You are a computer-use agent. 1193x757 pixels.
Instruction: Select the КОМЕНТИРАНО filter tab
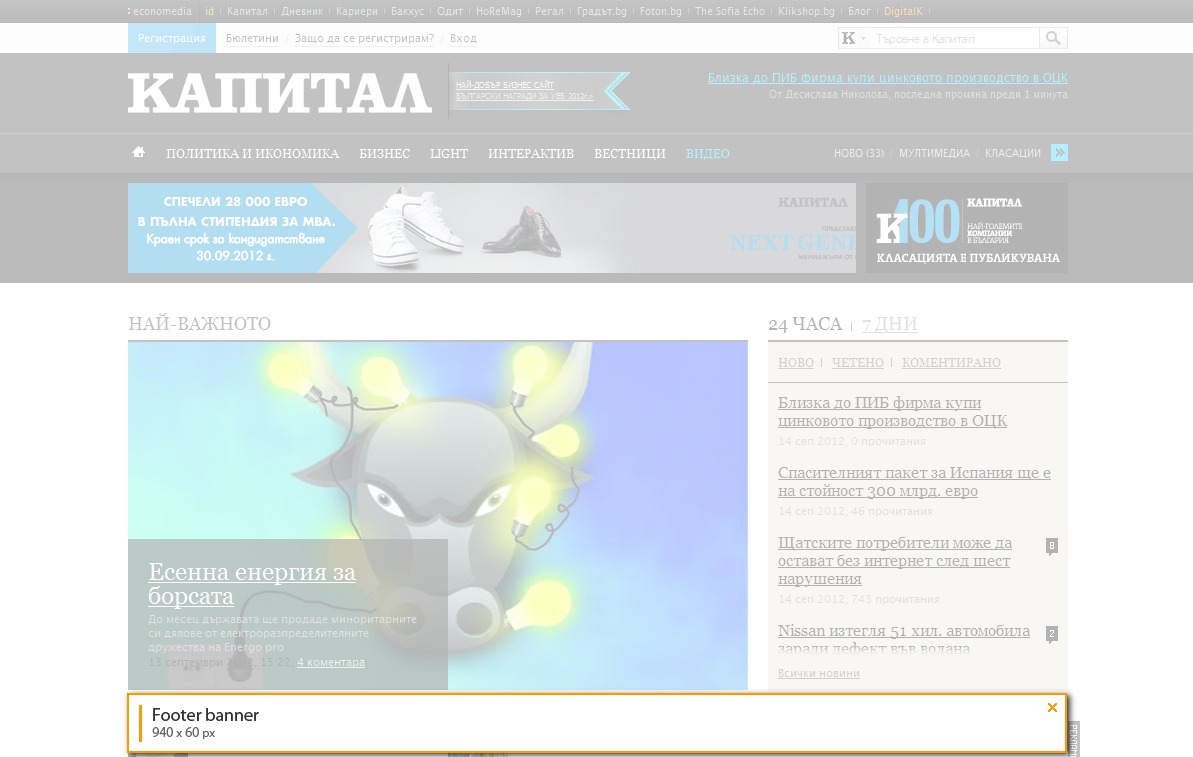click(x=951, y=363)
